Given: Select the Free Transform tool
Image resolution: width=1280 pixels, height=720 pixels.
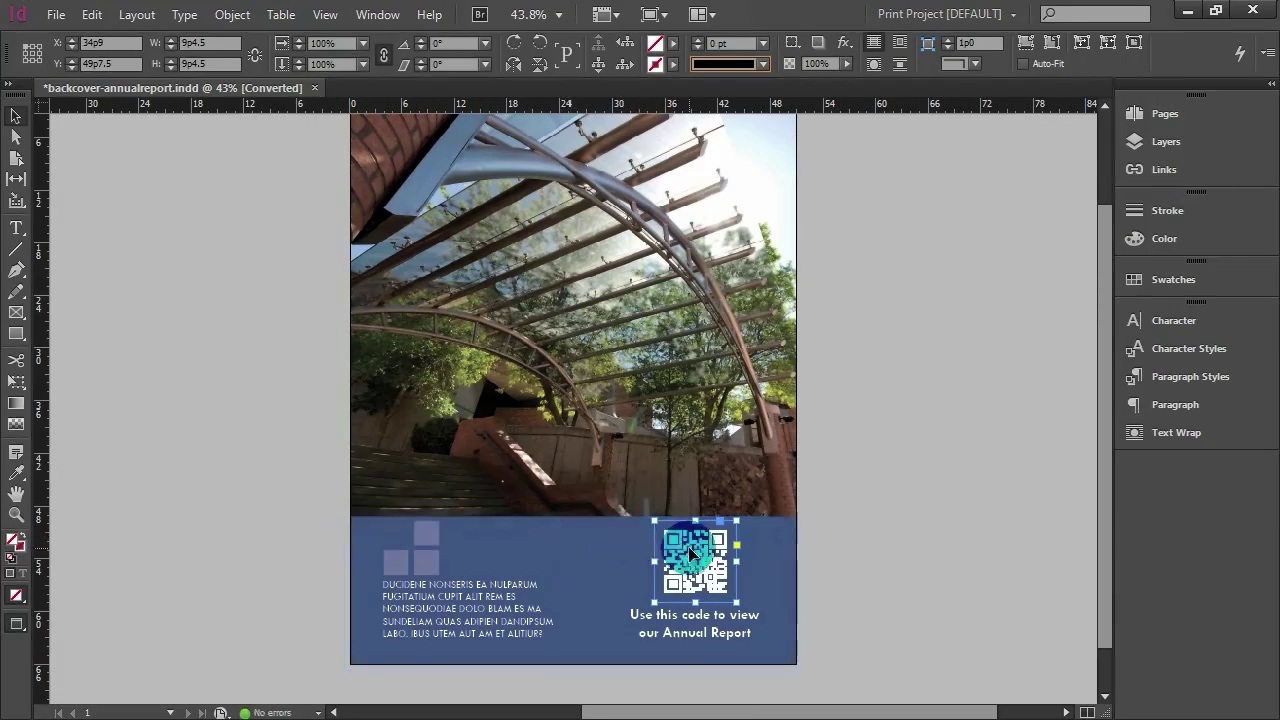Looking at the screenshot, I should tap(16, 382).
